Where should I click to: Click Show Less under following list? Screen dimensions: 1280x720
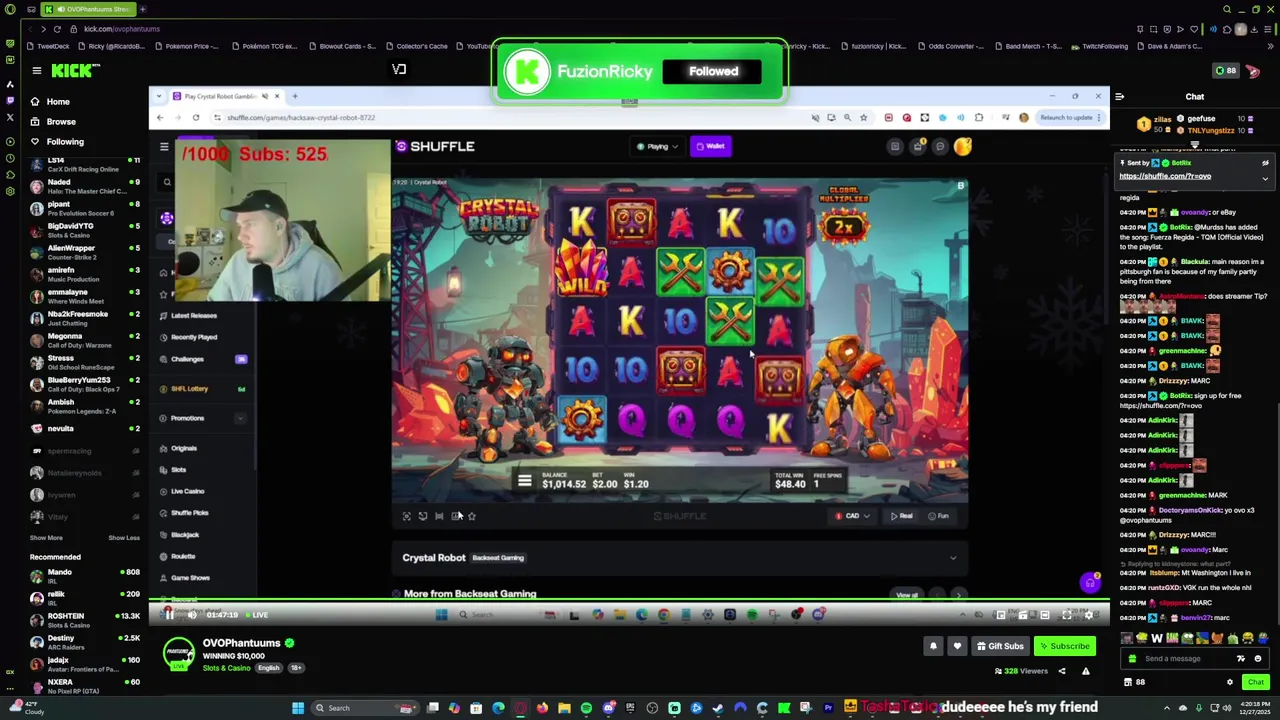click(x=124, y=538)
